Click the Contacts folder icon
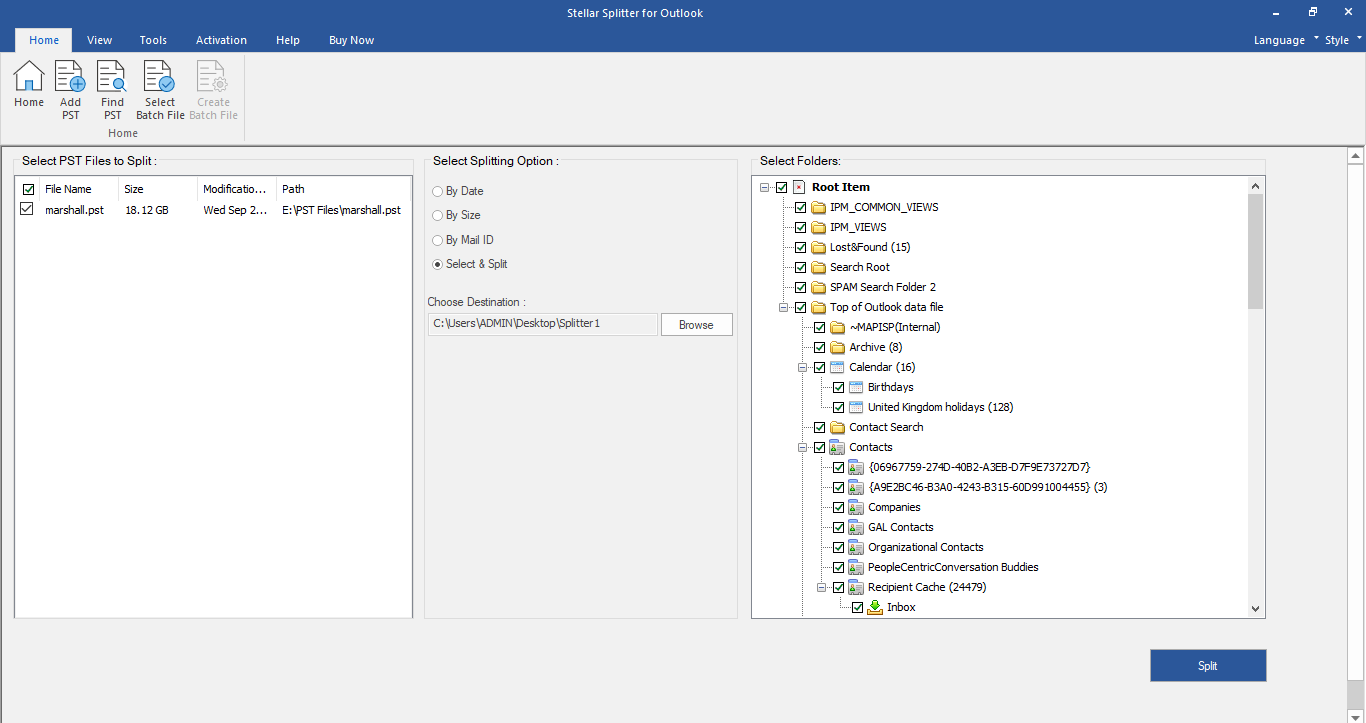The image size is (1366, 723). coord(838,447)
